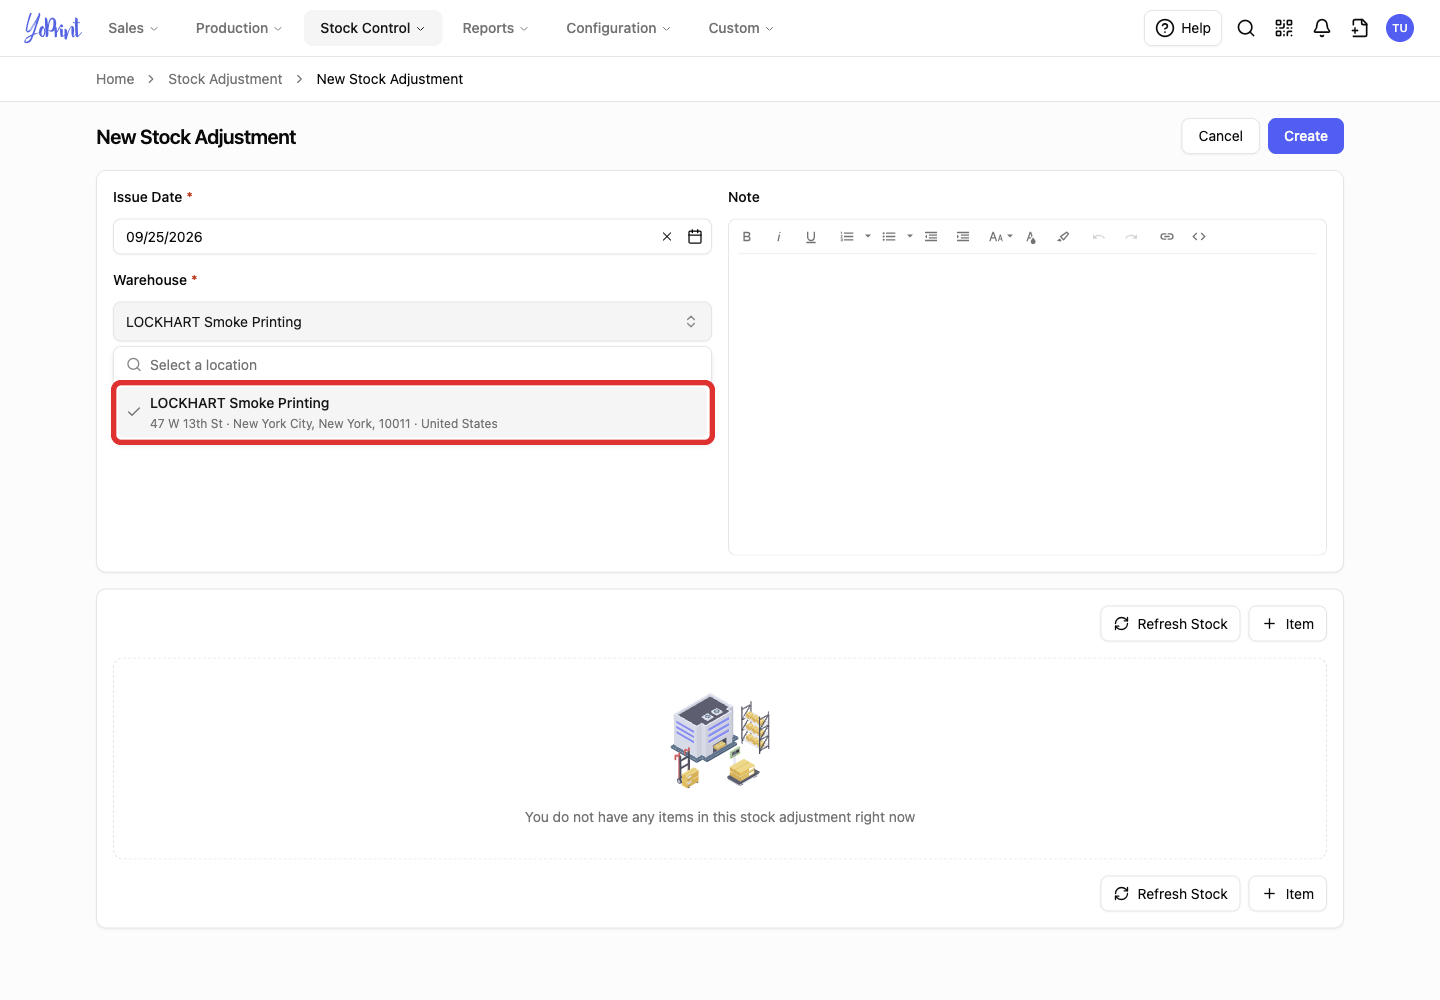Toggle underline formatting in Note editor
1440x1000 pixels.
(x=811, y=237)
